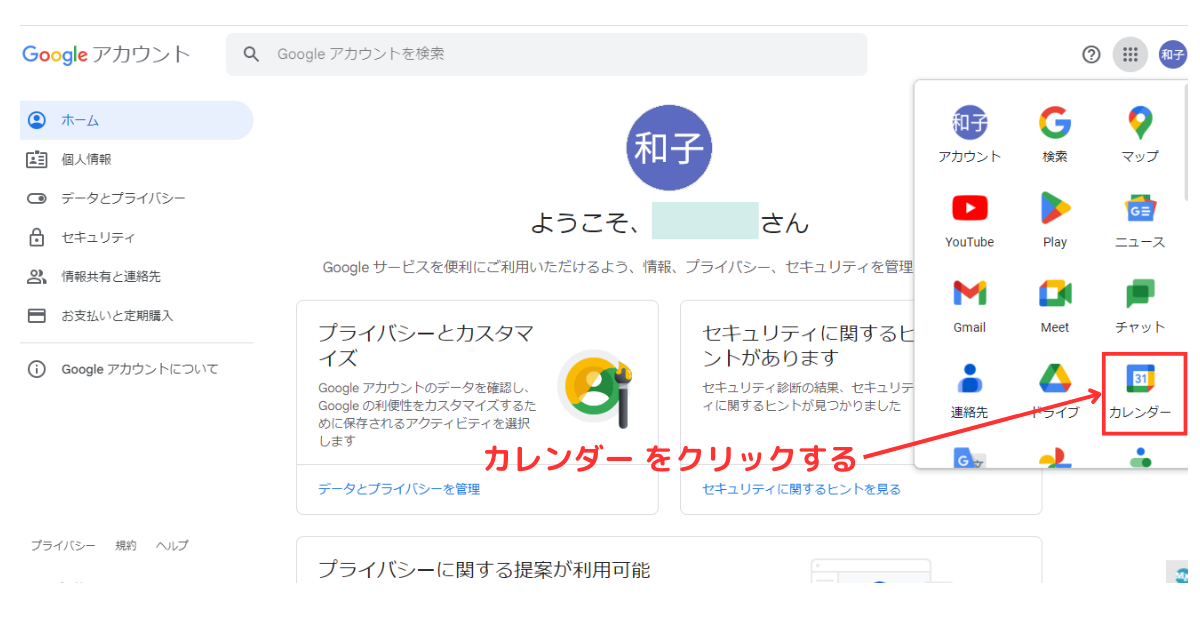Open Google 検索 from the apps grid
1200x630 pixels.
click(1054, 132)
